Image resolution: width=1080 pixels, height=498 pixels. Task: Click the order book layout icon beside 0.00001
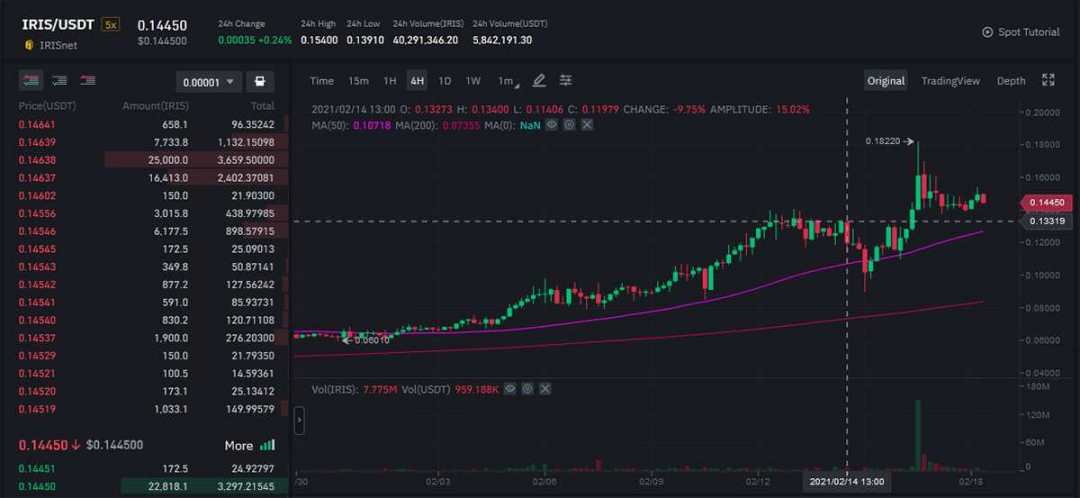[260, 82]
